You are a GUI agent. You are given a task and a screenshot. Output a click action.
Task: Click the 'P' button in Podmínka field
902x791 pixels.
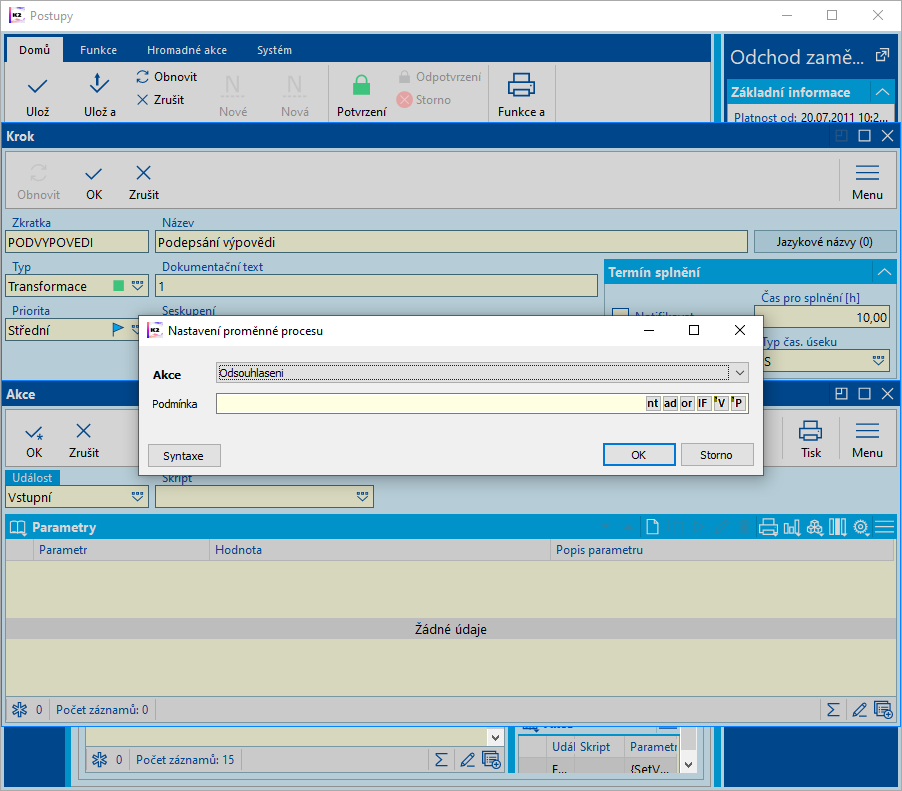(x=738, y=403)
